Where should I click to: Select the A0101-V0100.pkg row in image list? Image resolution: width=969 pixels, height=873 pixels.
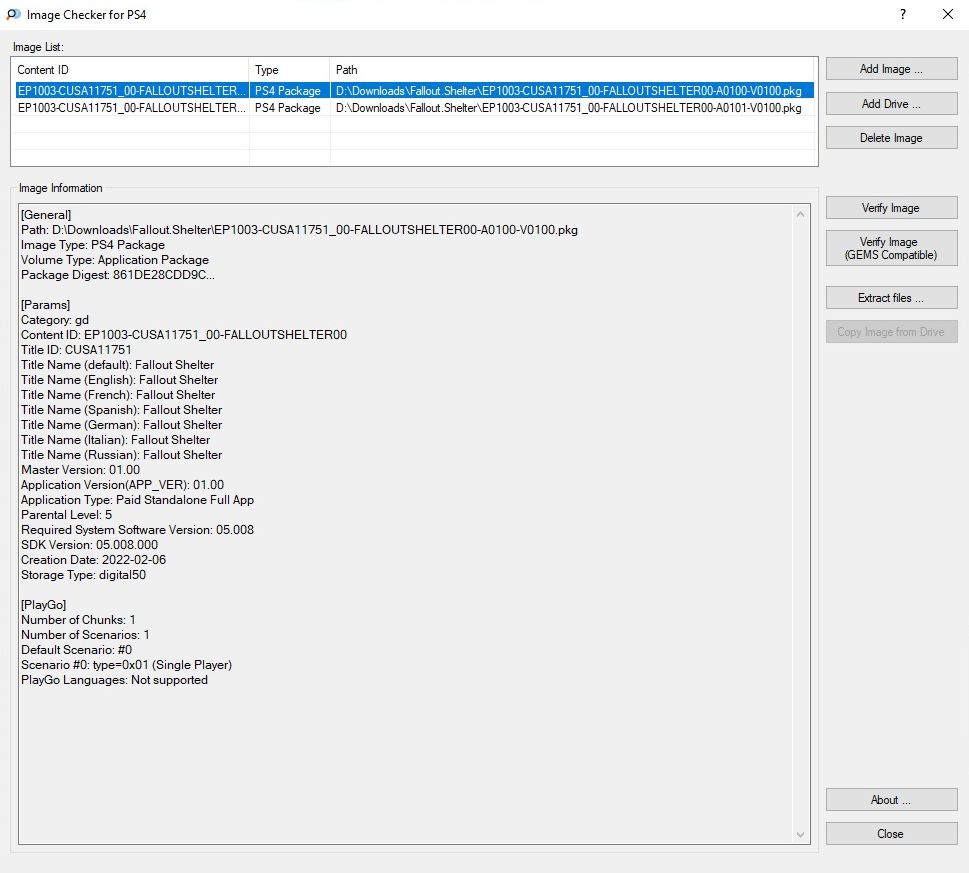click(x=414, y=108)
